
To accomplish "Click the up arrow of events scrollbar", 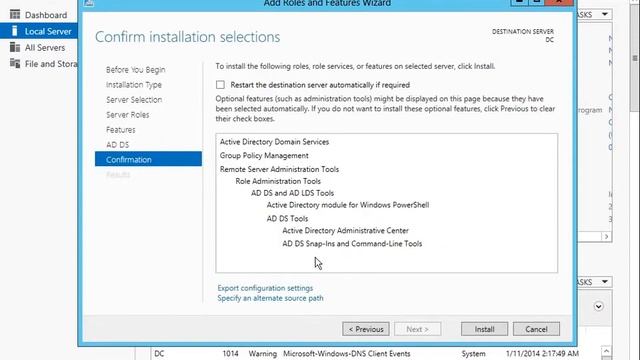I will tap(606, 351).
